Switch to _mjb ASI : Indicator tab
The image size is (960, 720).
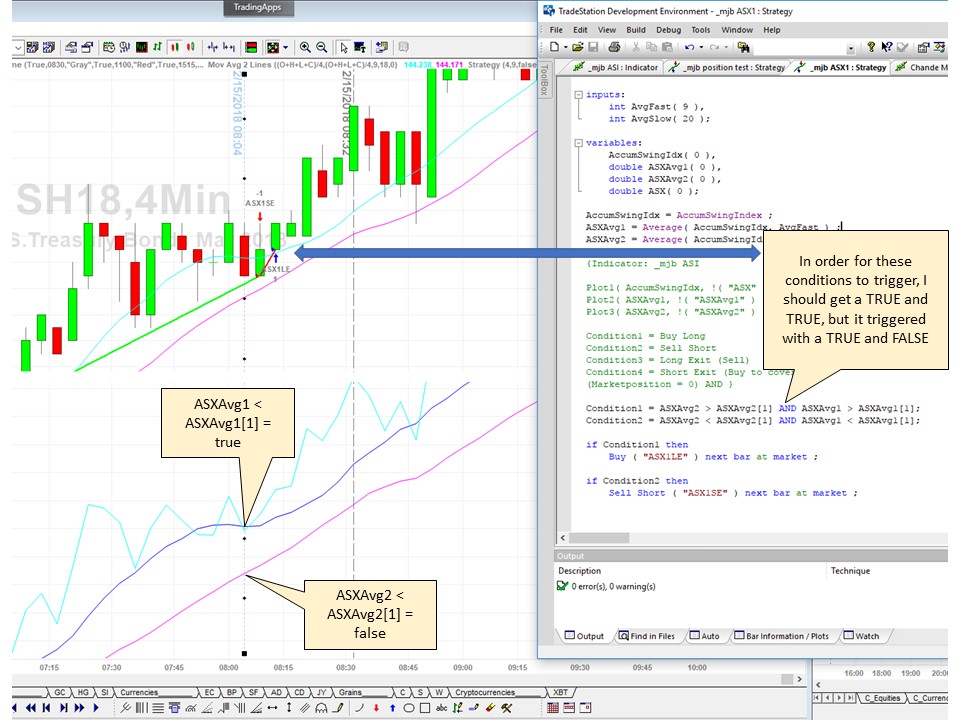pos(615,67)
